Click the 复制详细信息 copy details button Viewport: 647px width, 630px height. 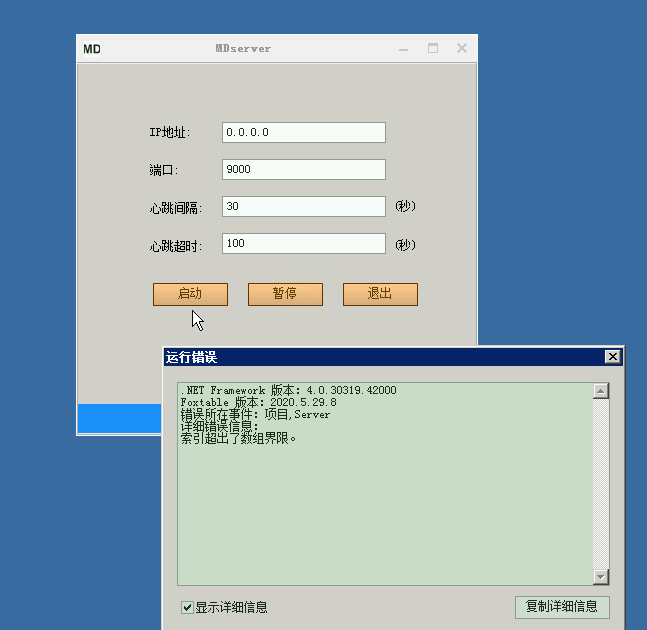point(562,607)
